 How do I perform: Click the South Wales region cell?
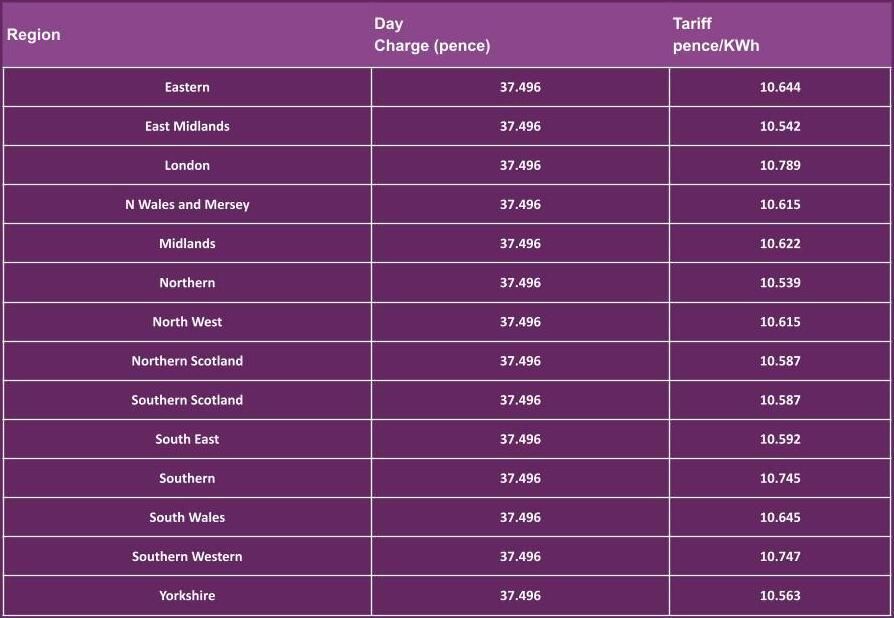tap(187, 517)
